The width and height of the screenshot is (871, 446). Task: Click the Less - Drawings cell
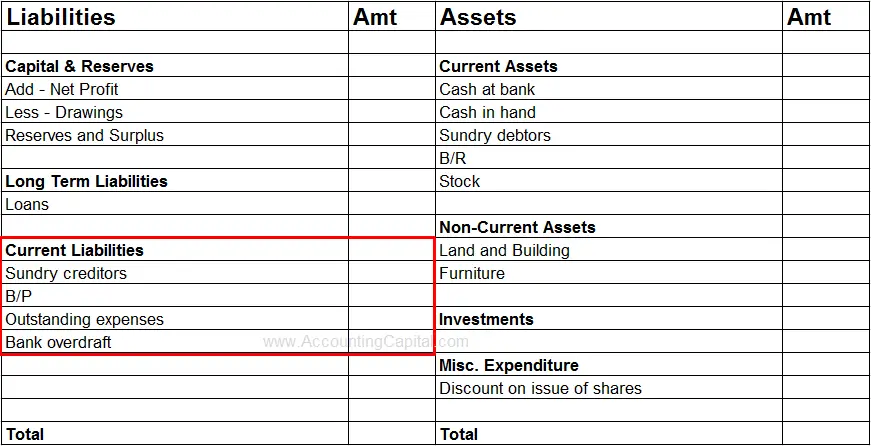tap(64, 112)
